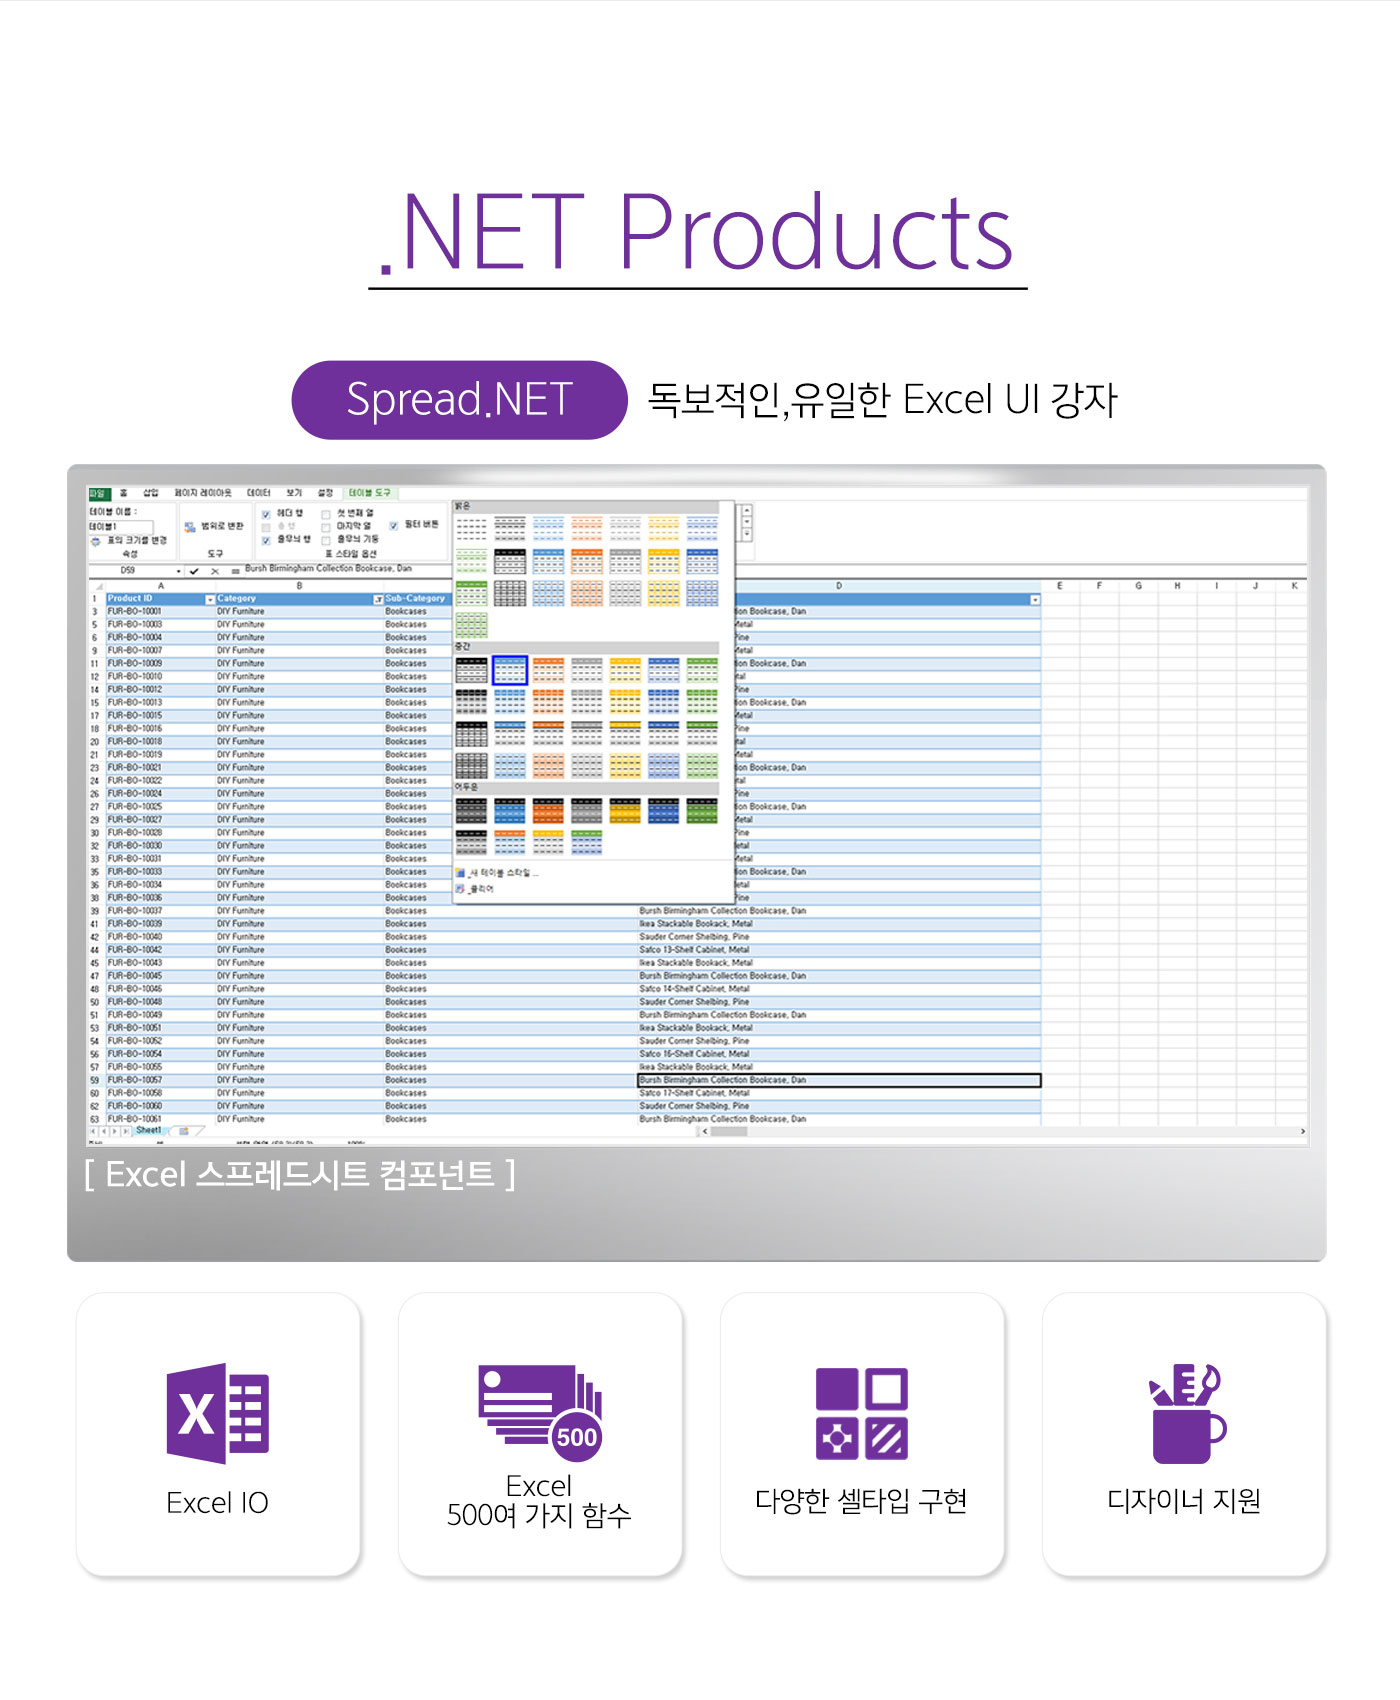The image size is (1400, 1700).
Task: Click the horizontal scrollbar right arrow
Action: [1302, 1132]
